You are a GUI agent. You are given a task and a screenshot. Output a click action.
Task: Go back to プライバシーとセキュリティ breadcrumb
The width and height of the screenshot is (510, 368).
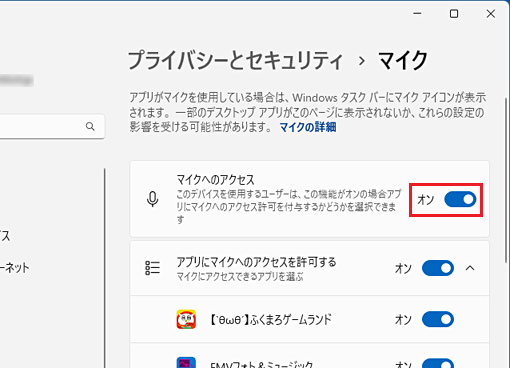[235, 61]
